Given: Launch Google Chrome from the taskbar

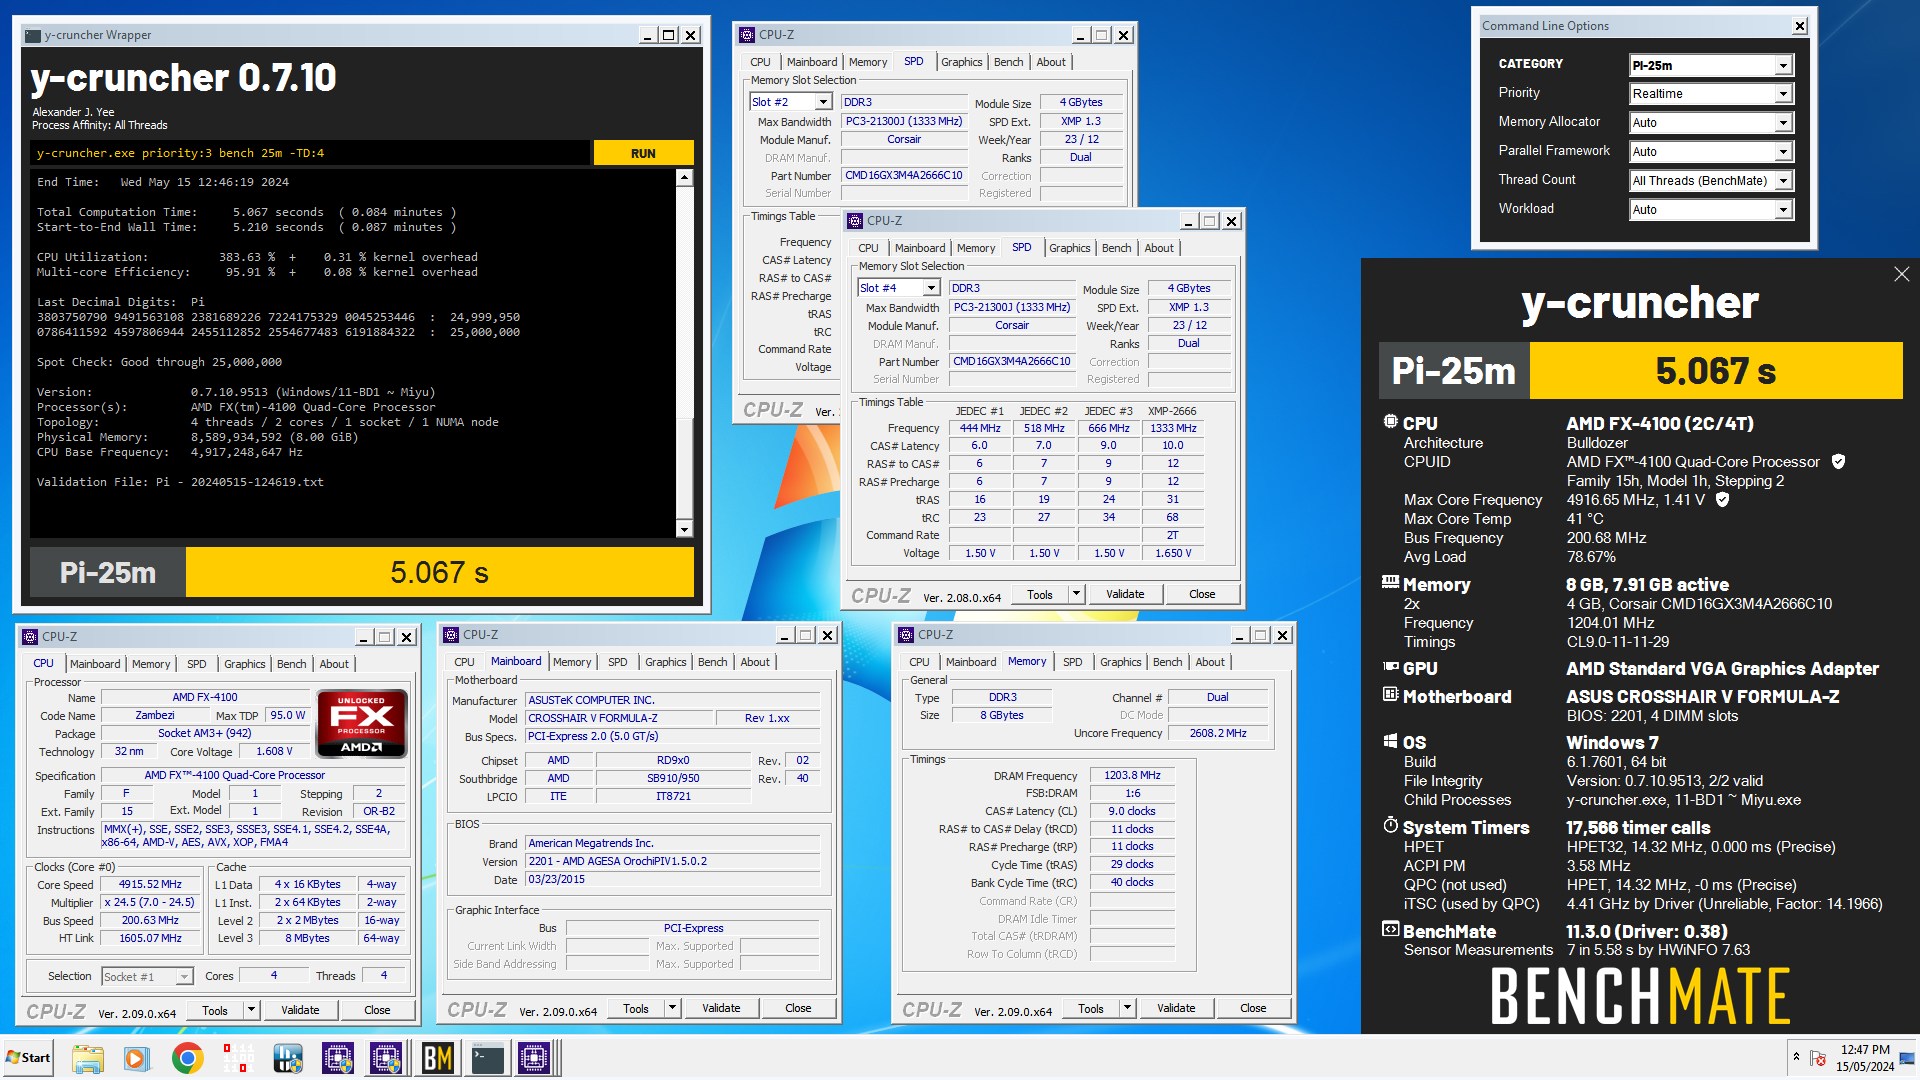Looking at the screenshot, I should pyautogui.click(x=187, y=1058).
